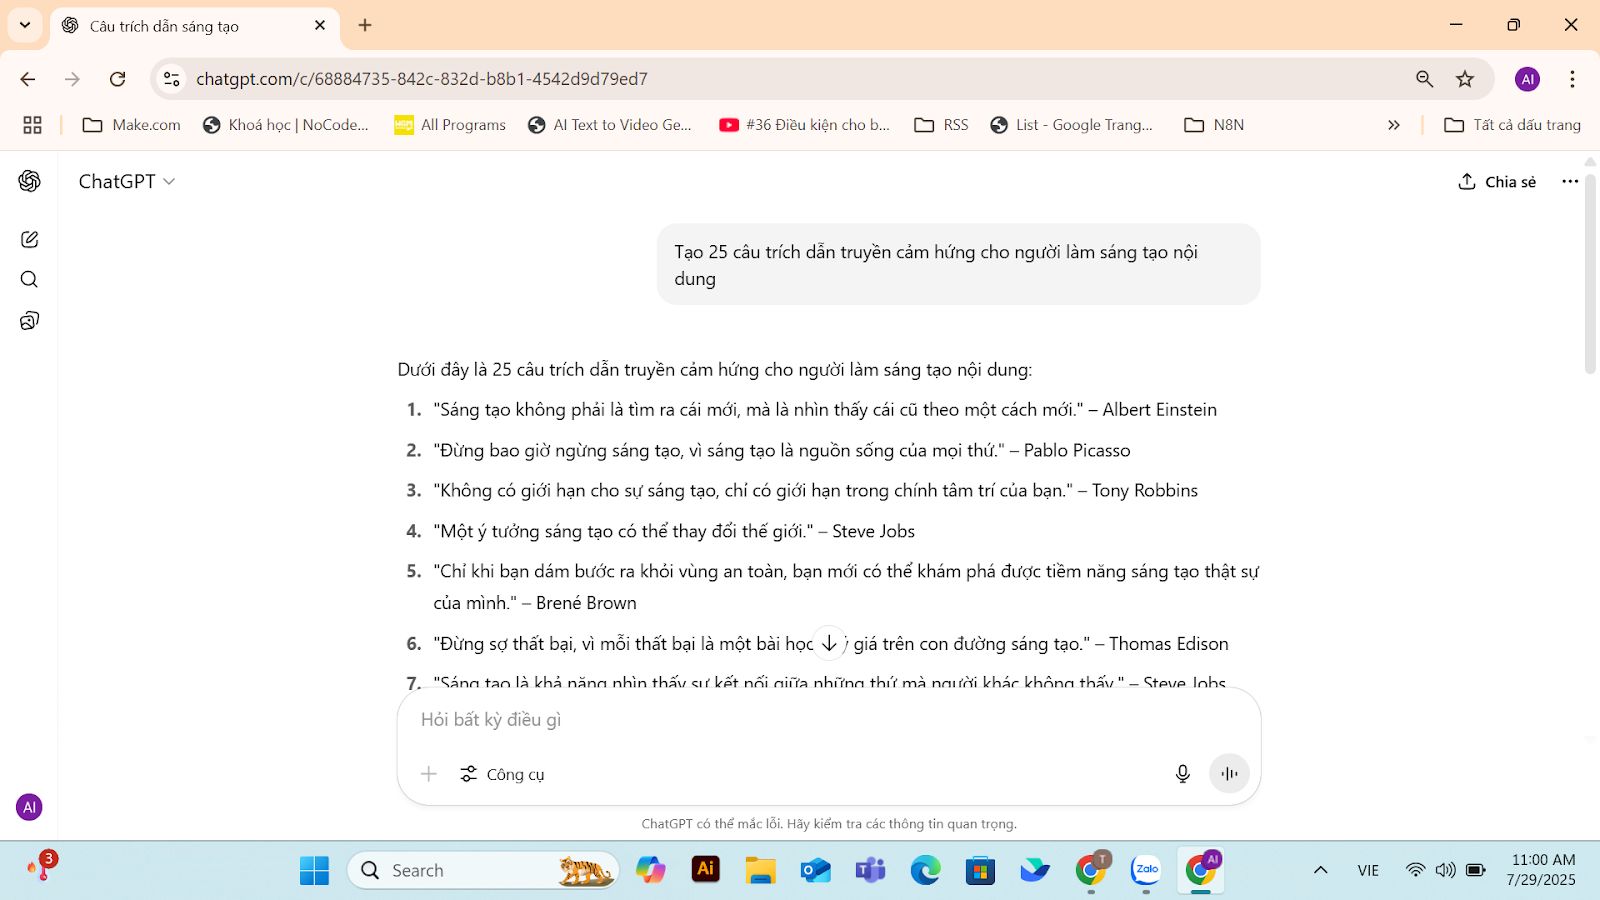
Task: Close the "Câu trích dẫn sáng tạo" tab
Action: coord(320,25)
